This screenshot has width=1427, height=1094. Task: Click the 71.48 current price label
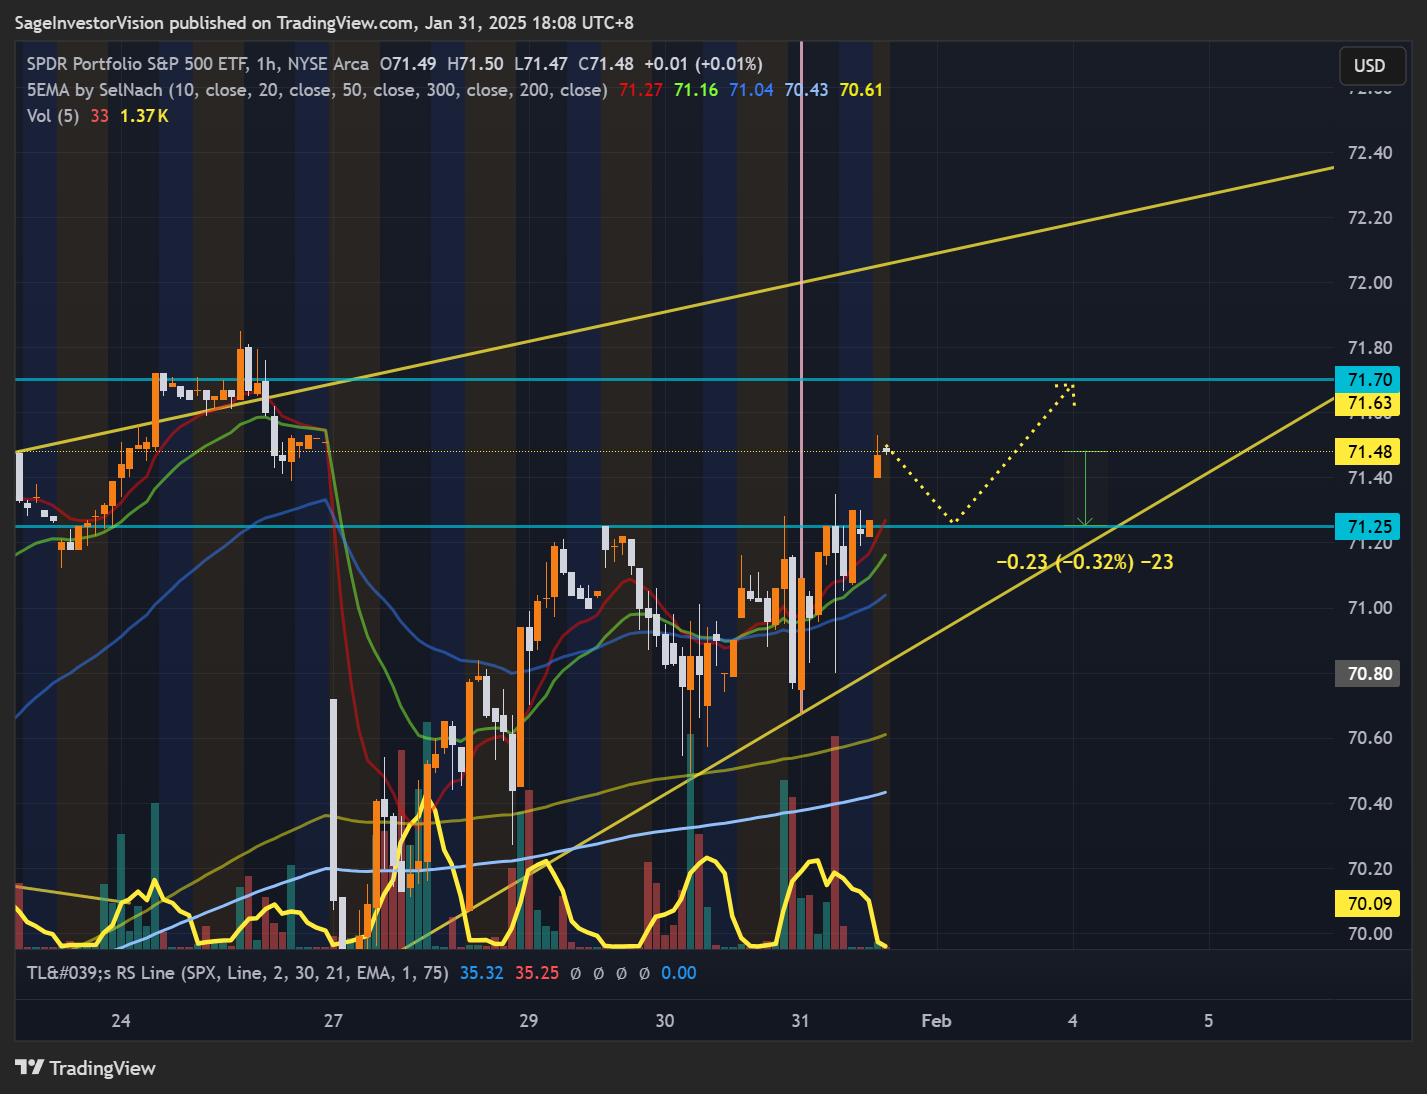coord(1369,452)
